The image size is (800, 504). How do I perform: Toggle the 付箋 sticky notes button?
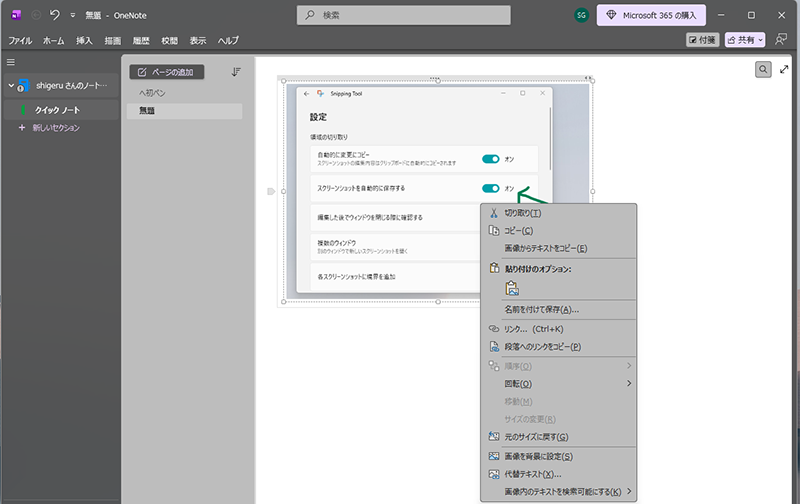(703, 40)
